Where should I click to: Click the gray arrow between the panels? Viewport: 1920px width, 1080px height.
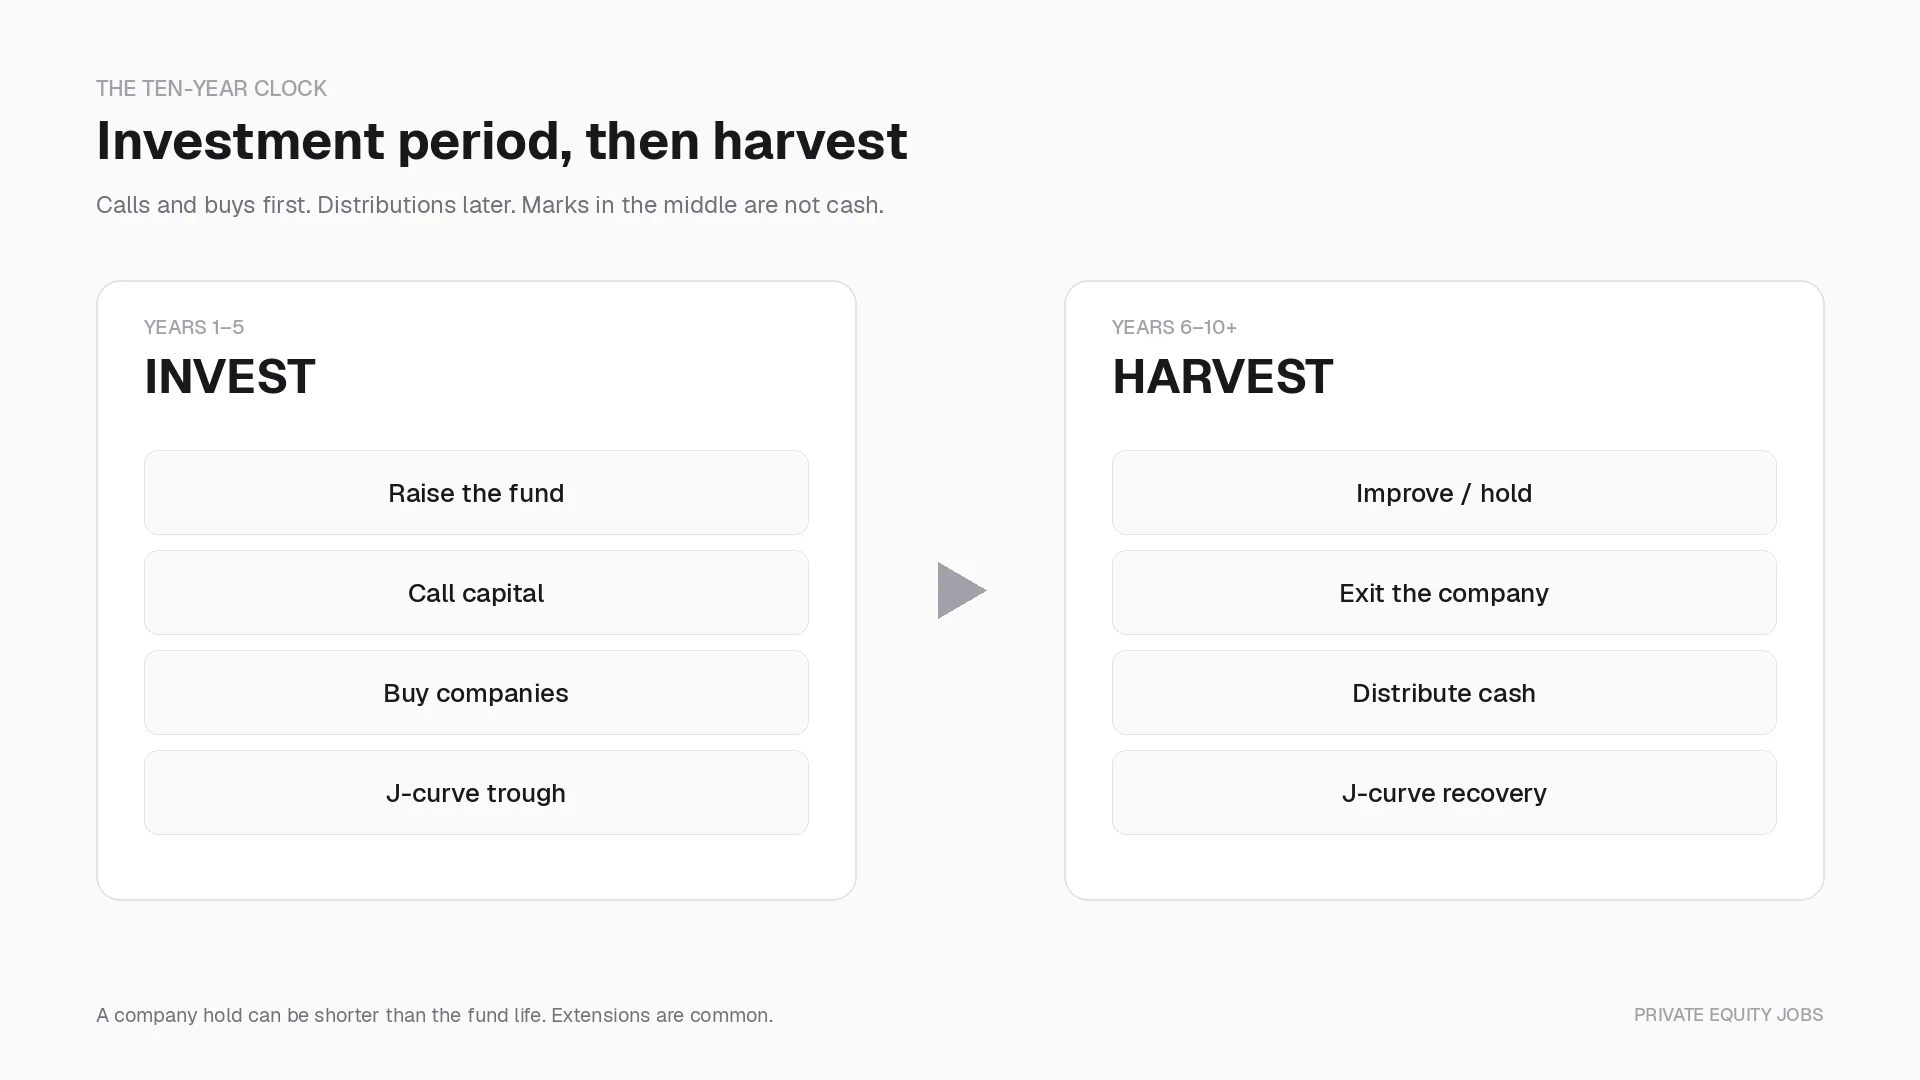(x=961, y=590)
